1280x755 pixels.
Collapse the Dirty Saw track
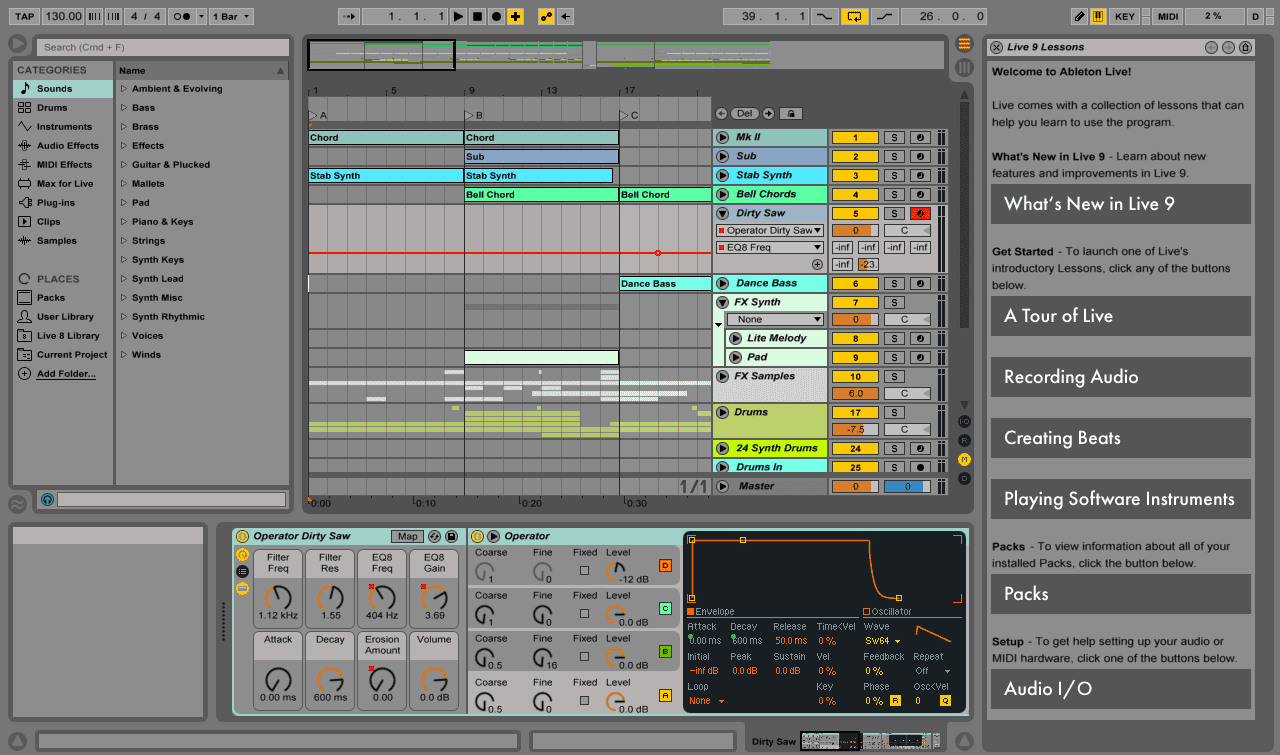pyautogui.click(x=722, y=213)
